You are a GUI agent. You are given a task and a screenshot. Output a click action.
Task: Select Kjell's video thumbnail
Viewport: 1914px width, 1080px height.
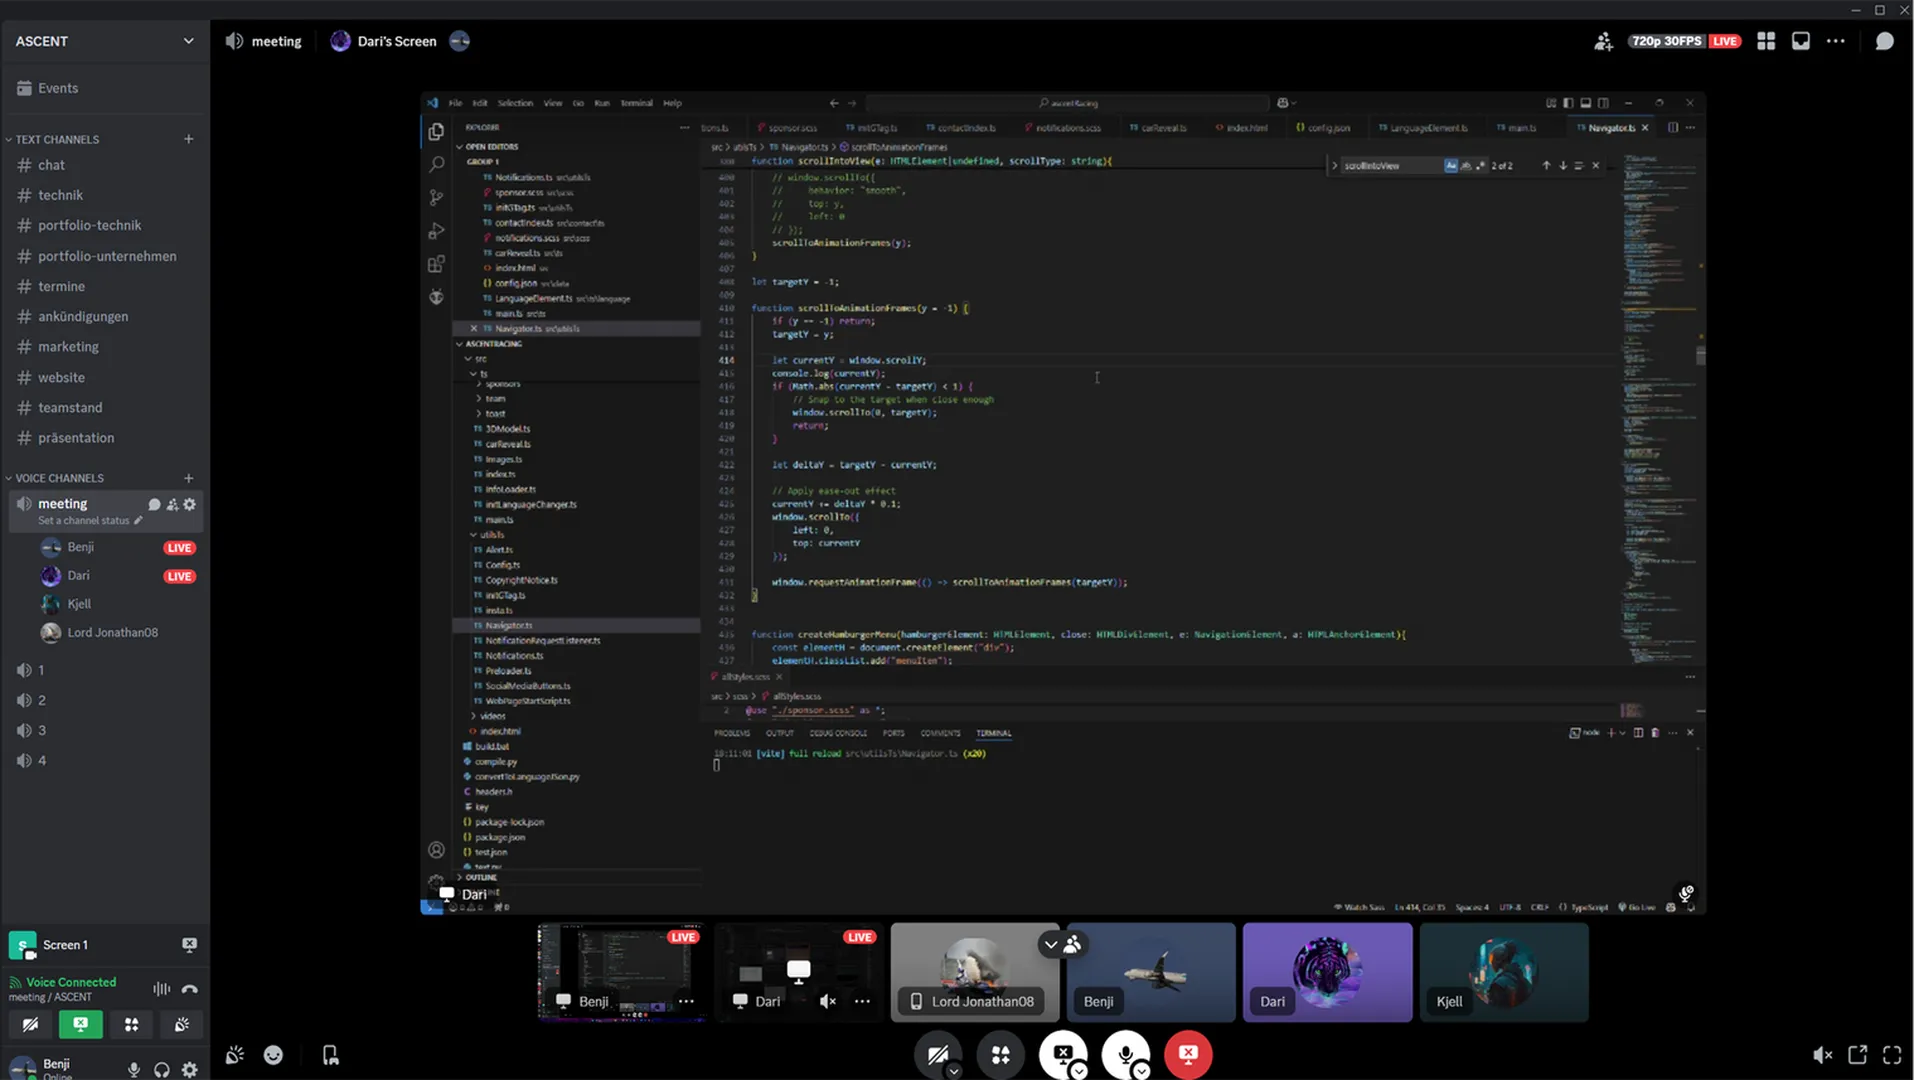coord(1503,971)
